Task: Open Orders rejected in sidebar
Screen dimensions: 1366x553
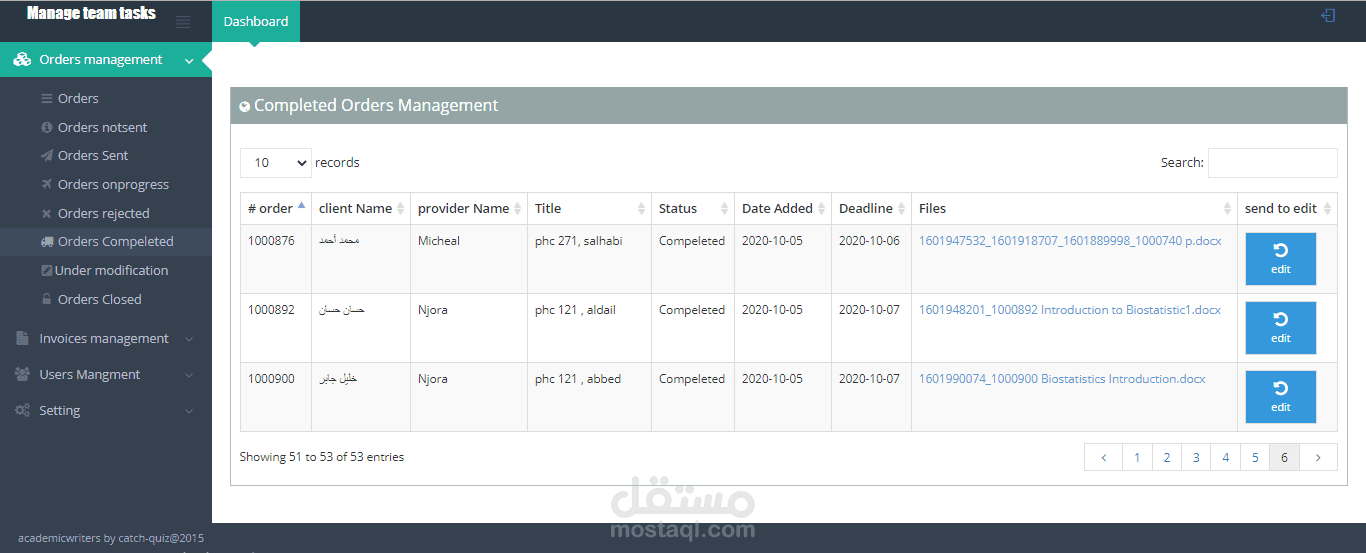Action: pyautogui.click(x=104, y=213)
